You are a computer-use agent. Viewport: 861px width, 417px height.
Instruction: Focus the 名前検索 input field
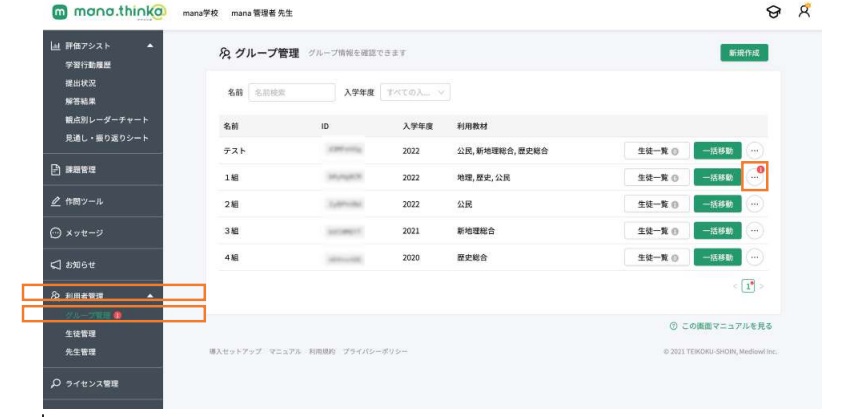pos(292,93)
